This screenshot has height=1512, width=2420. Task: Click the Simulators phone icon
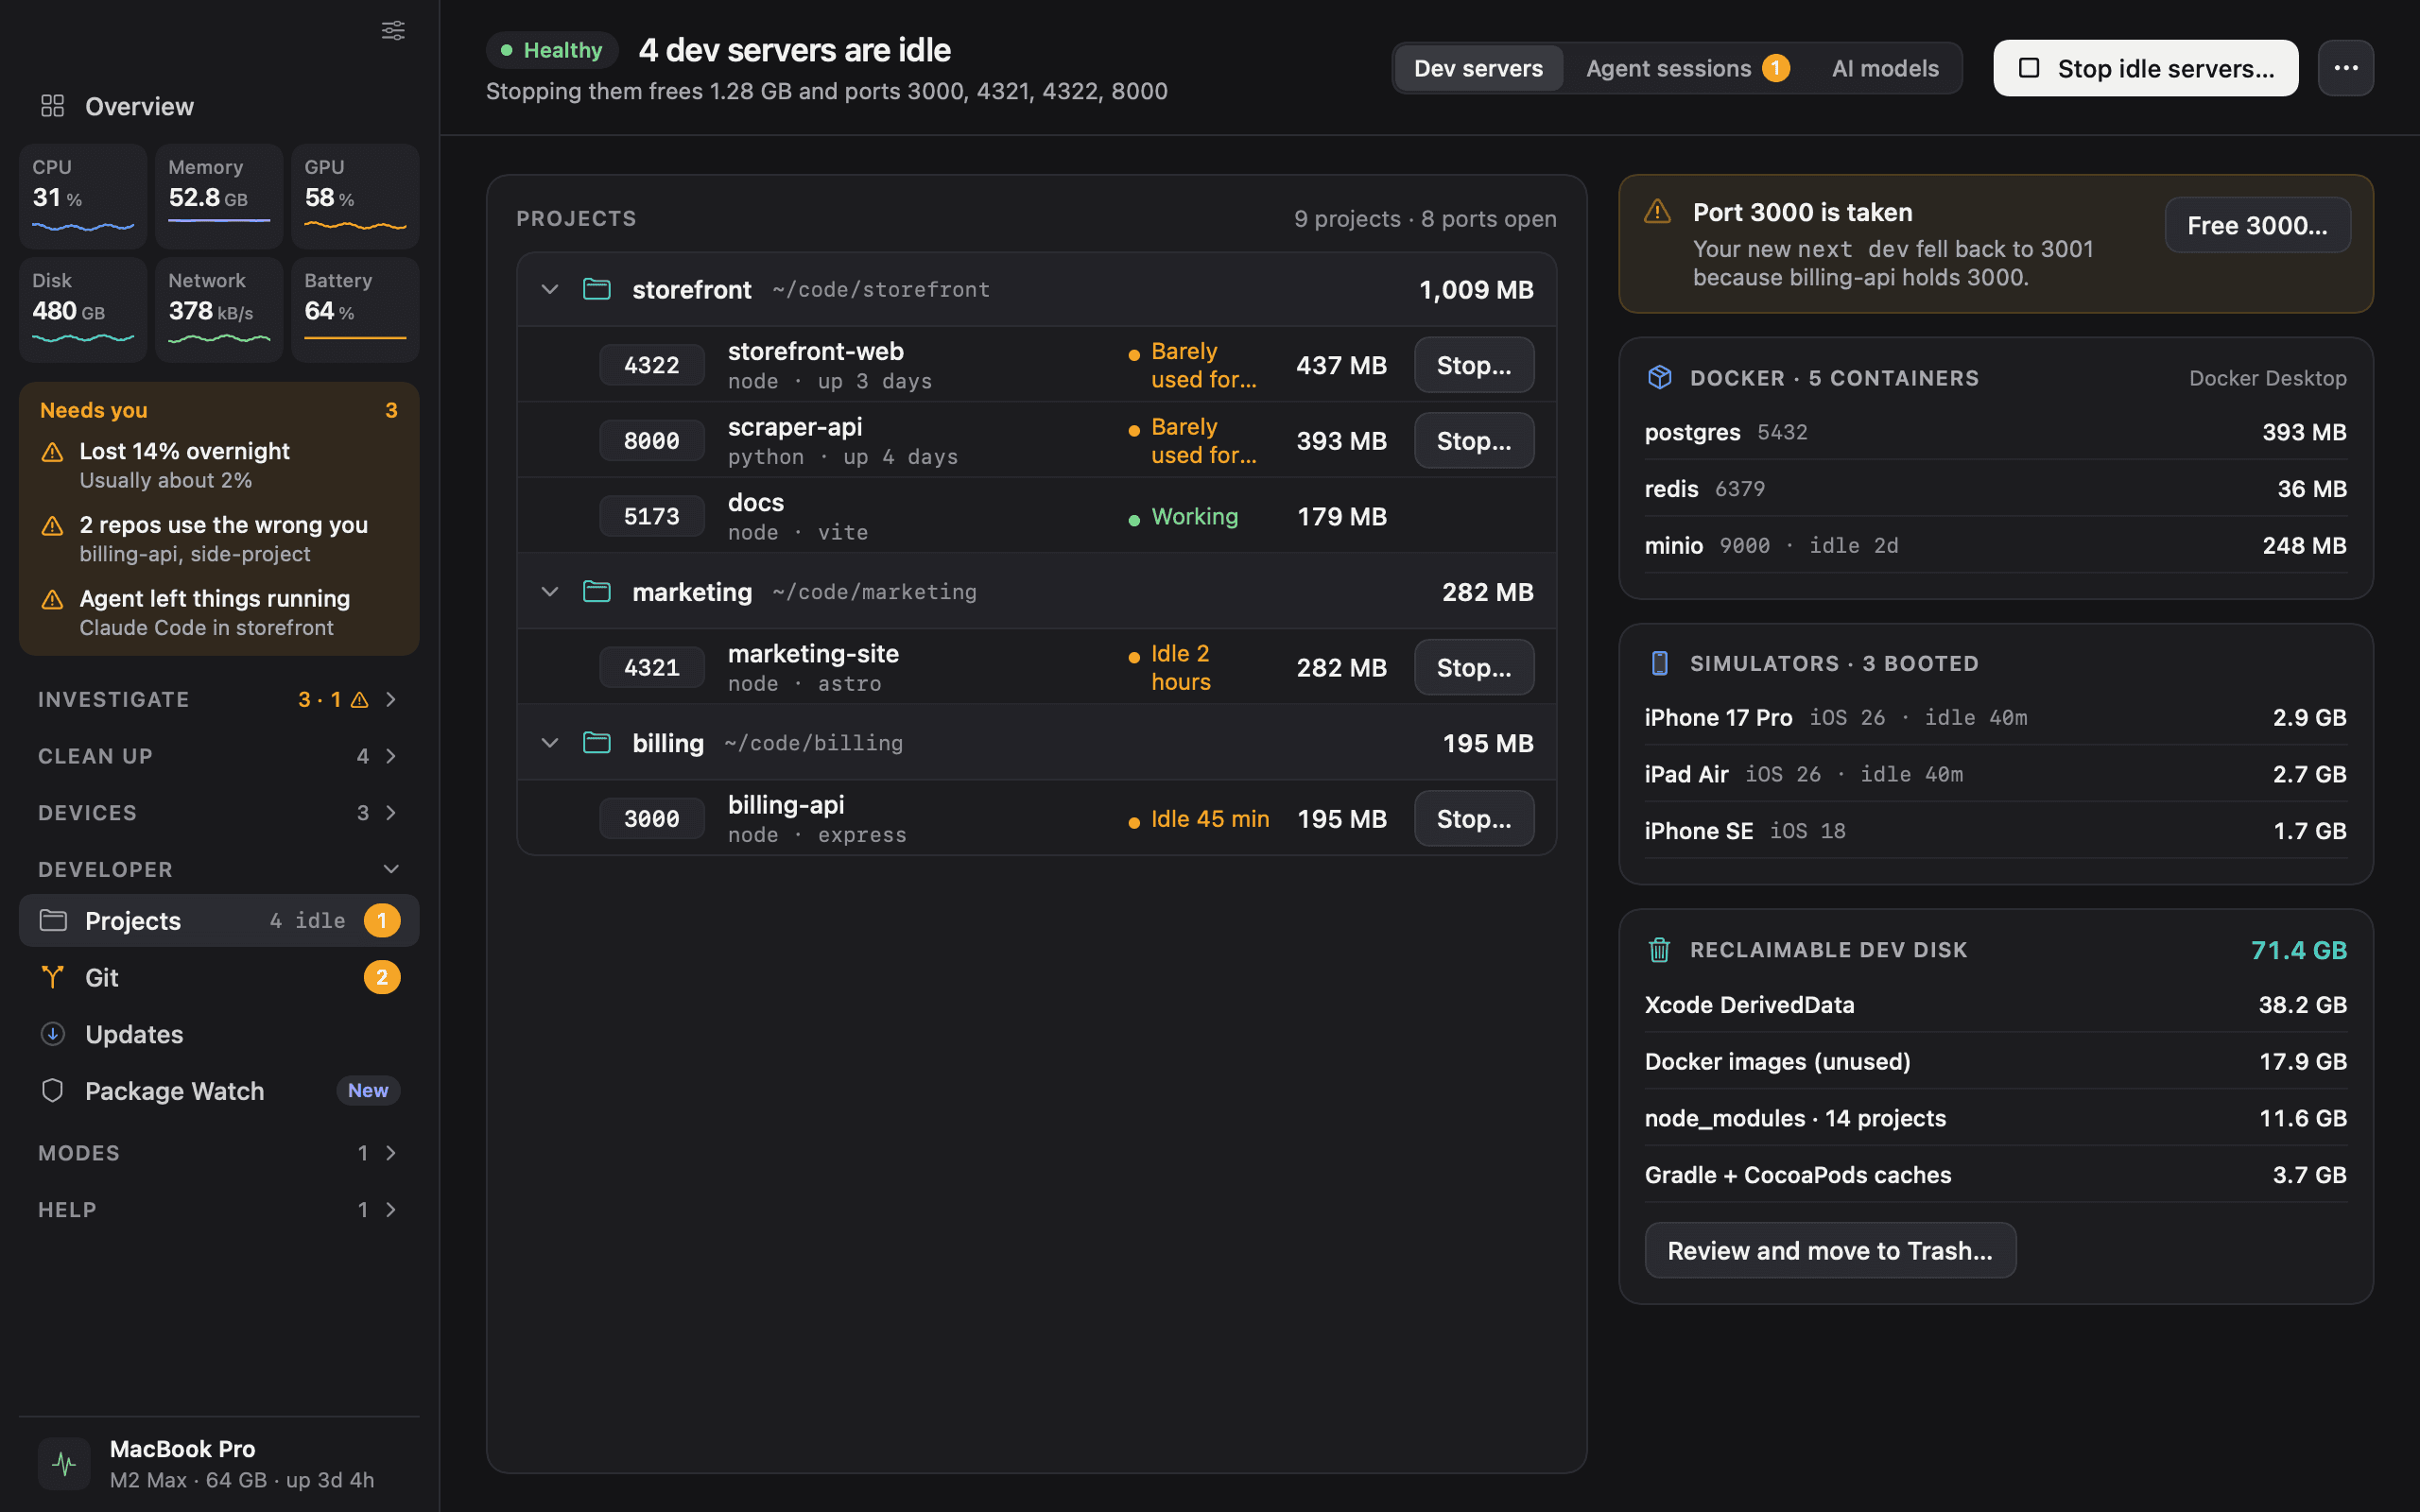[1660, 663]
